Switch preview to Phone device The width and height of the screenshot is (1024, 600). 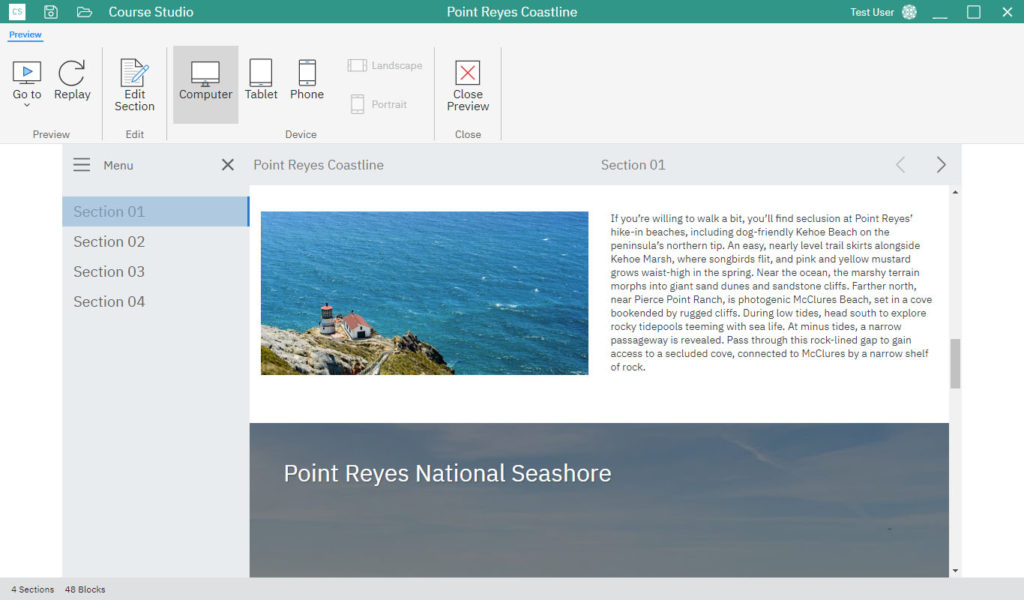tap(307, 80)
